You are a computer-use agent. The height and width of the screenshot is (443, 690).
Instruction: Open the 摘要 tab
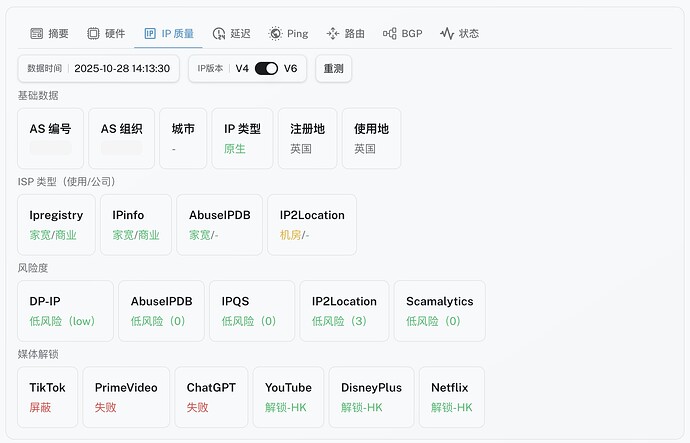click(49, 33)
